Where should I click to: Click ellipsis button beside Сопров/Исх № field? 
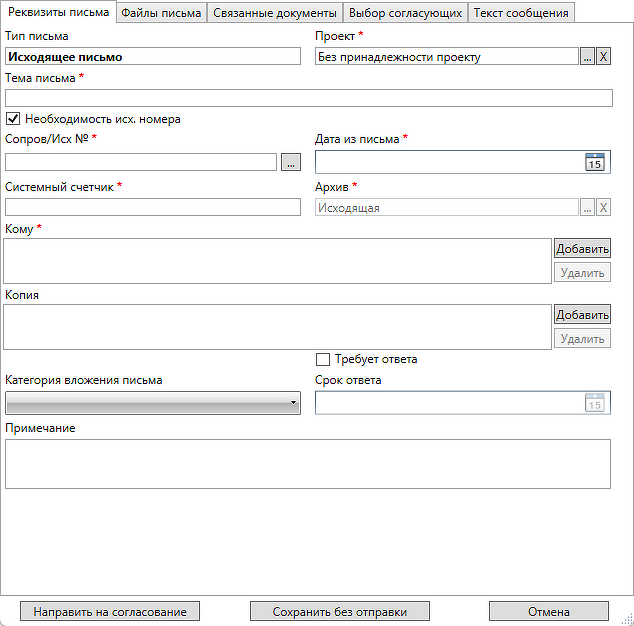click(291, 162)
